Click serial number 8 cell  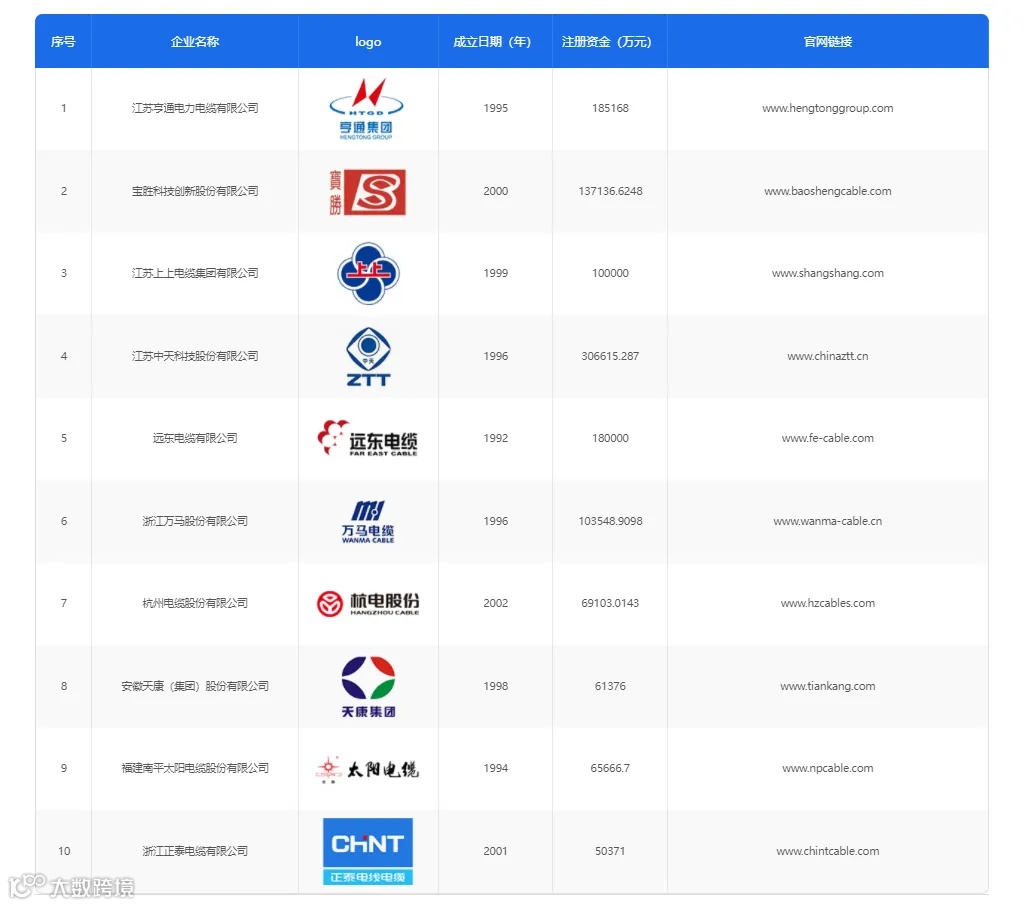click(64, 687)
